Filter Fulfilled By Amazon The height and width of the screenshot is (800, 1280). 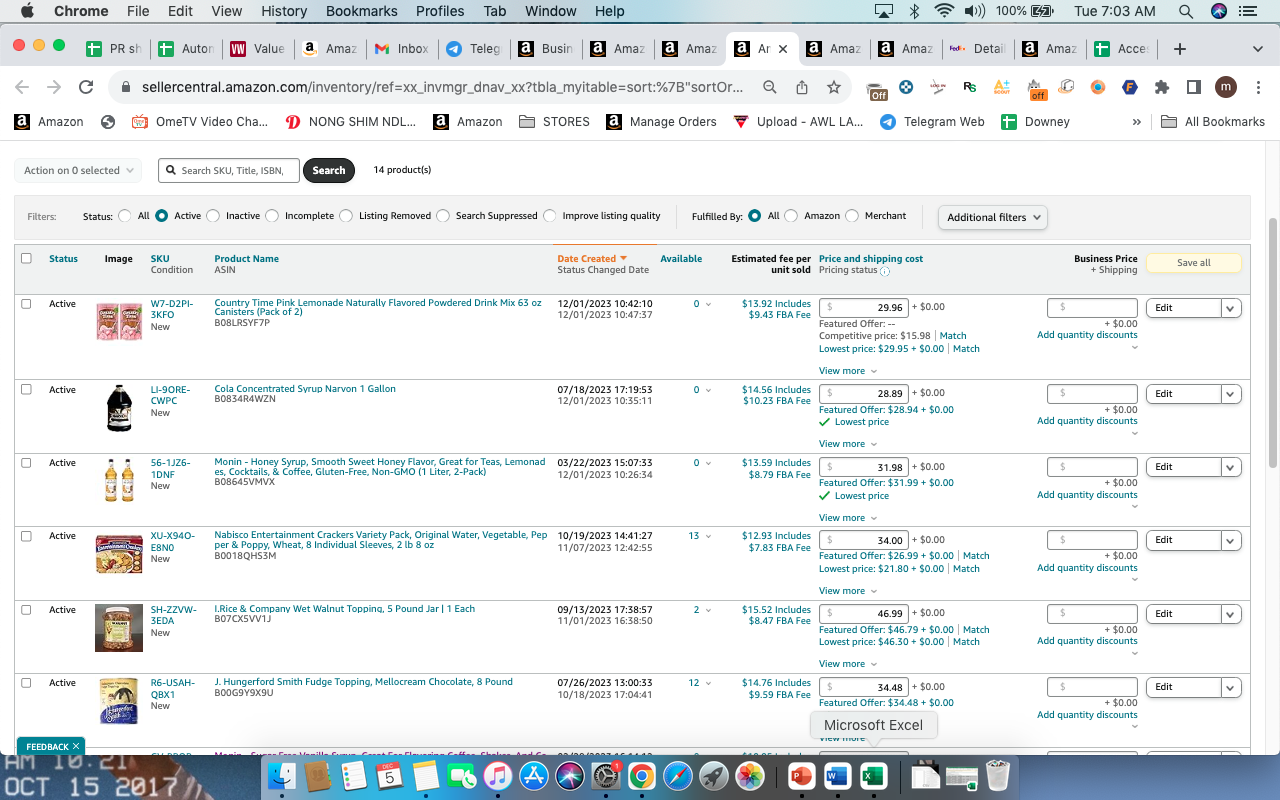(792, 216)
